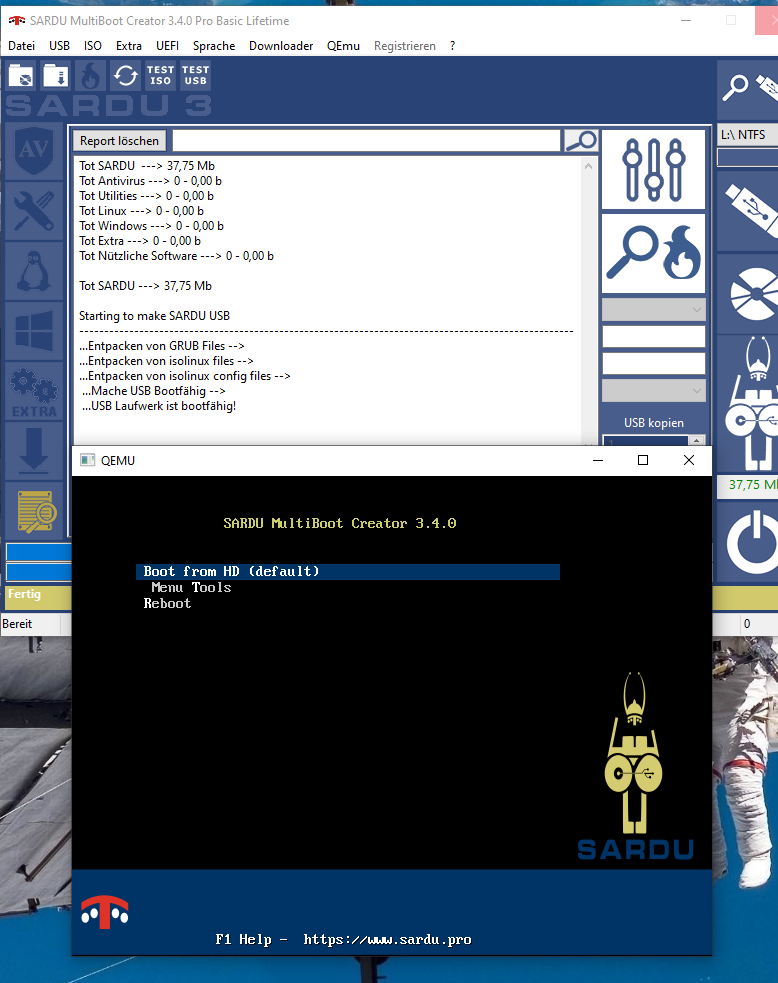Minimize the QEMU window

tap(597, 460)
